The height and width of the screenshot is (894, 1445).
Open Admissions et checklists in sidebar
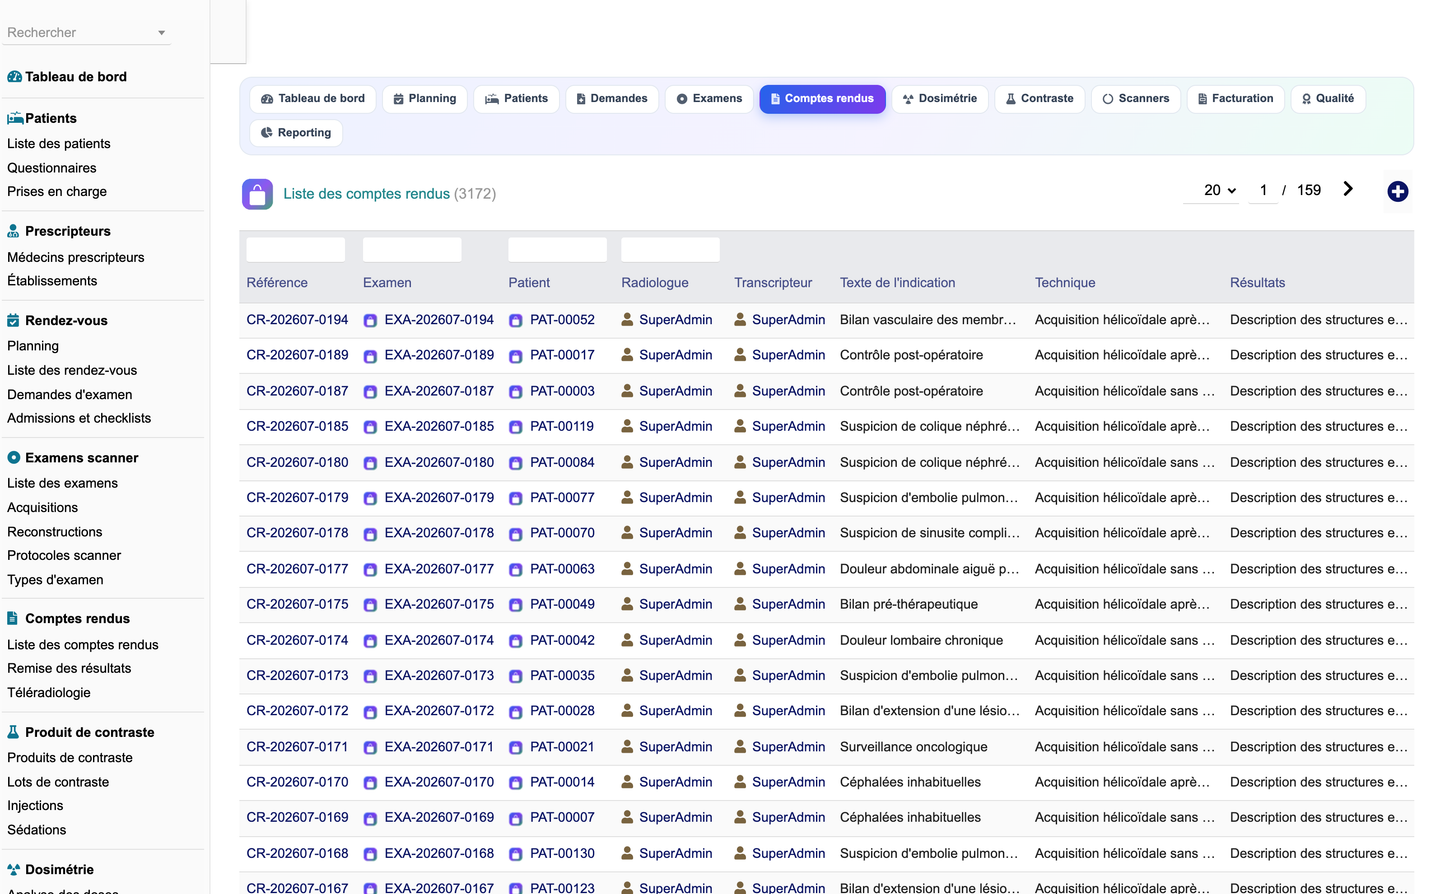(79, 419)
